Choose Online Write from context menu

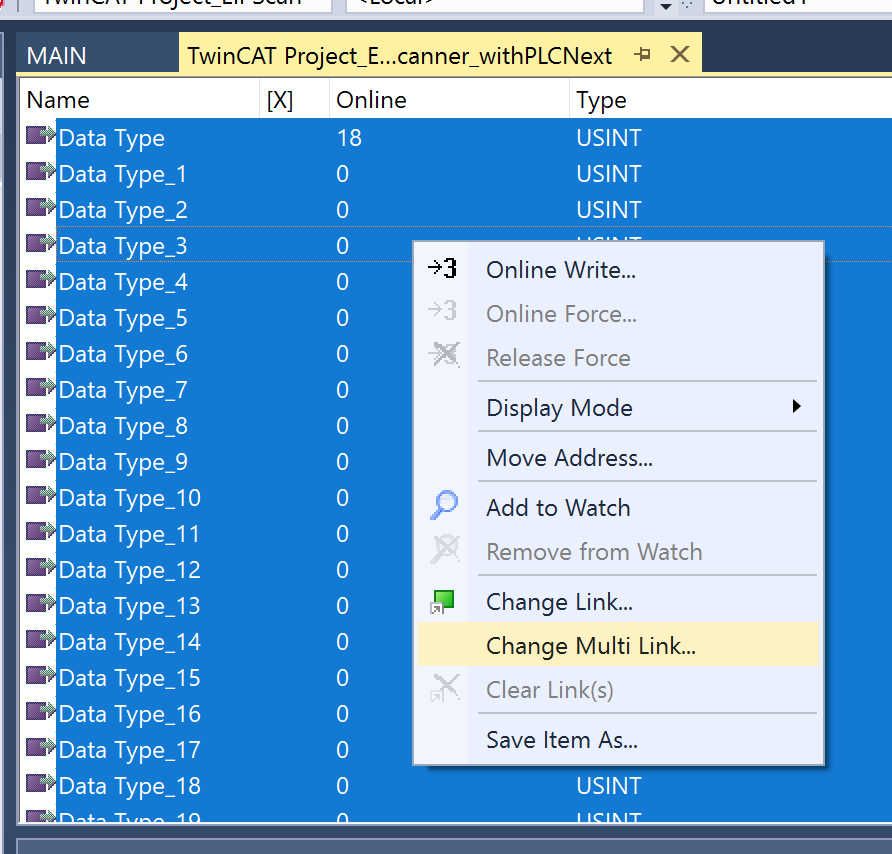618,270
